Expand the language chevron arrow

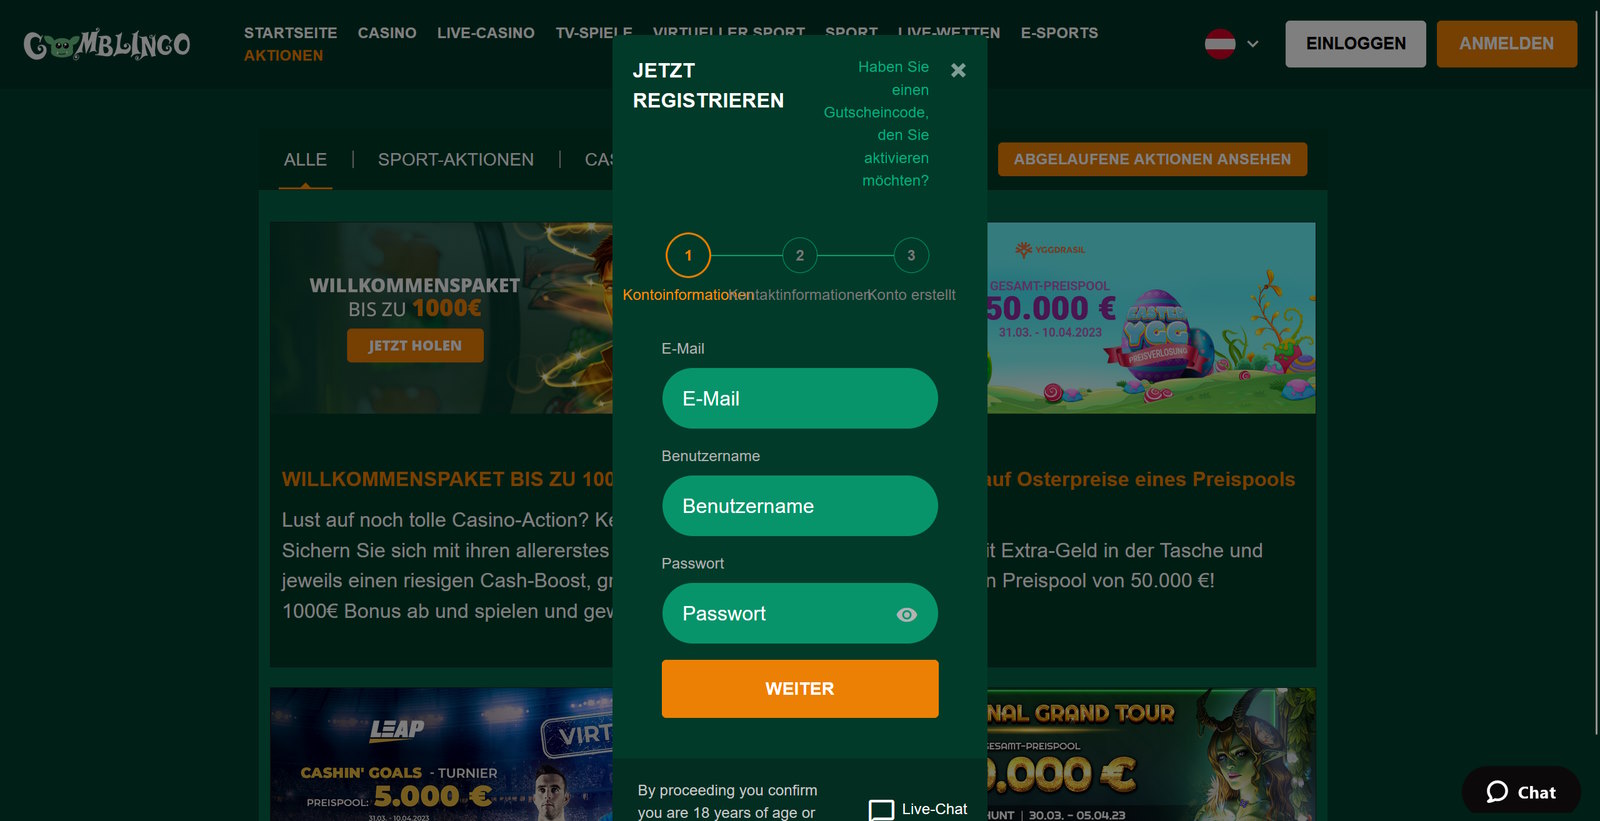(1252, 44)
